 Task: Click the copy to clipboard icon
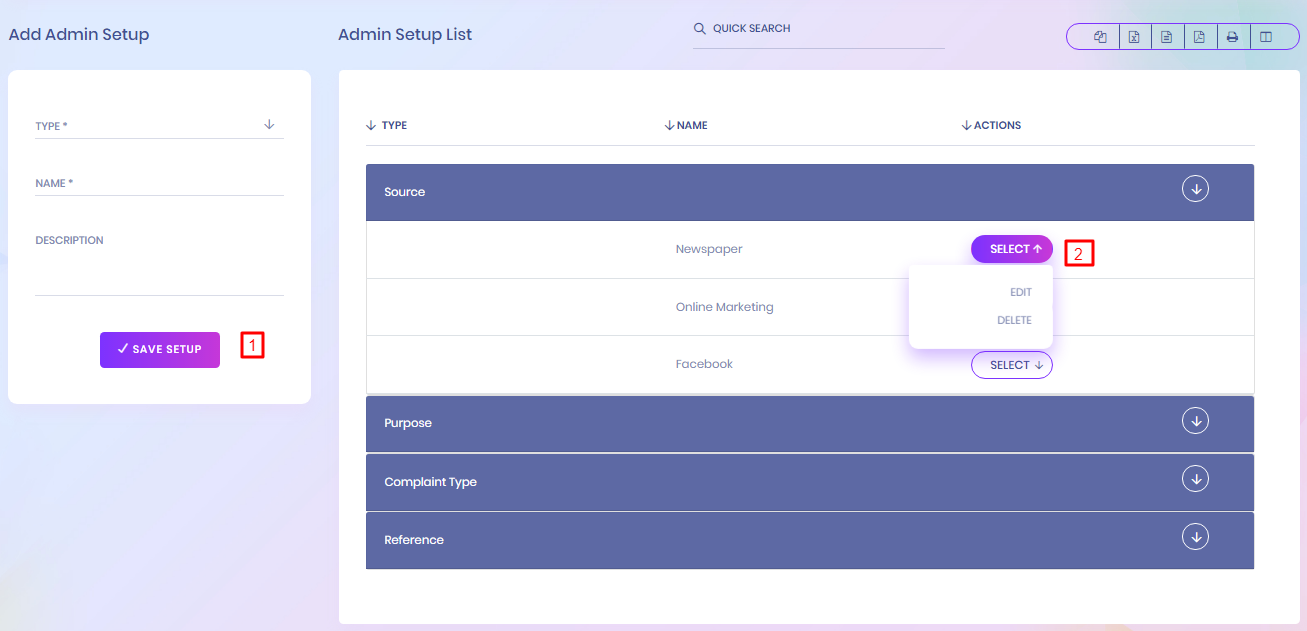click(1100, 37)
